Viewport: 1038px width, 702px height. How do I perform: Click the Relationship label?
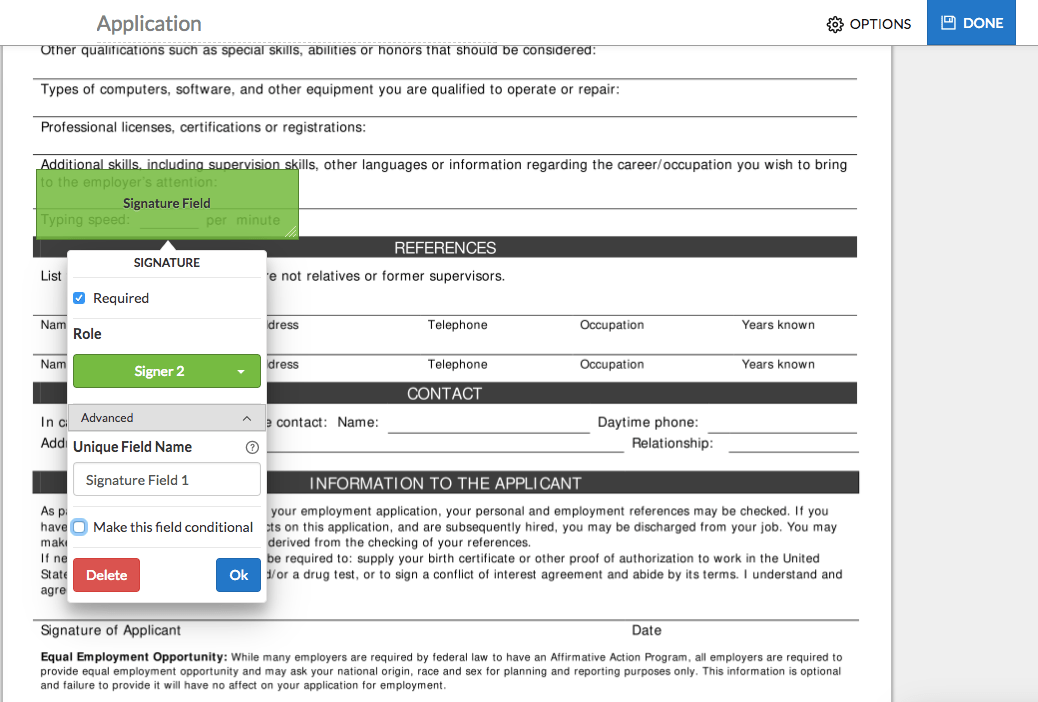coord(672,443)
